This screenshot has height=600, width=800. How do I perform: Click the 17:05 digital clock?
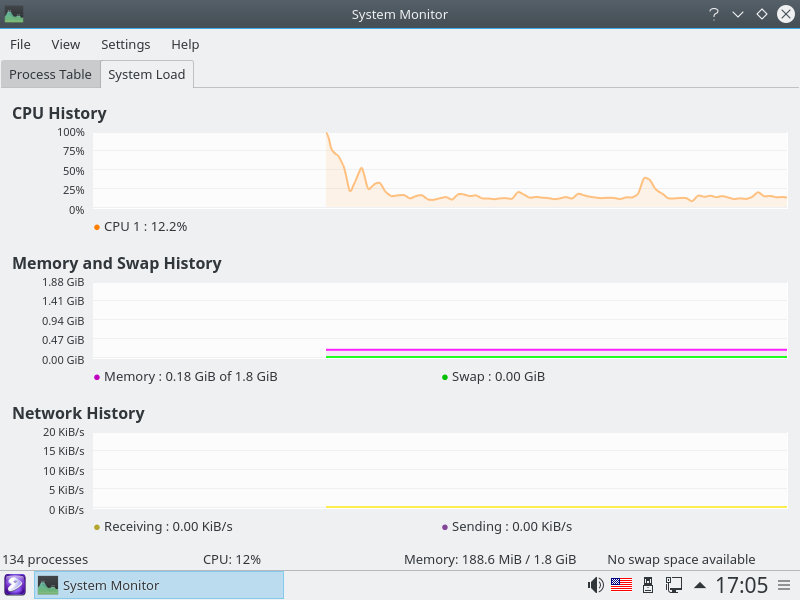click(741, 585)
